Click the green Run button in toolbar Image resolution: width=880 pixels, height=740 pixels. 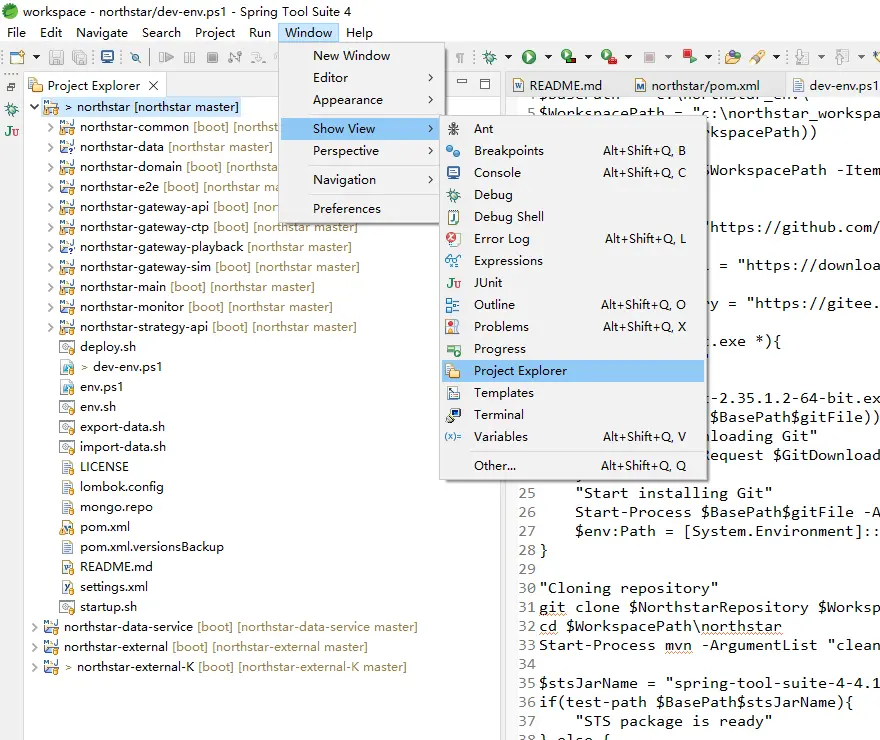pos(529,57)
